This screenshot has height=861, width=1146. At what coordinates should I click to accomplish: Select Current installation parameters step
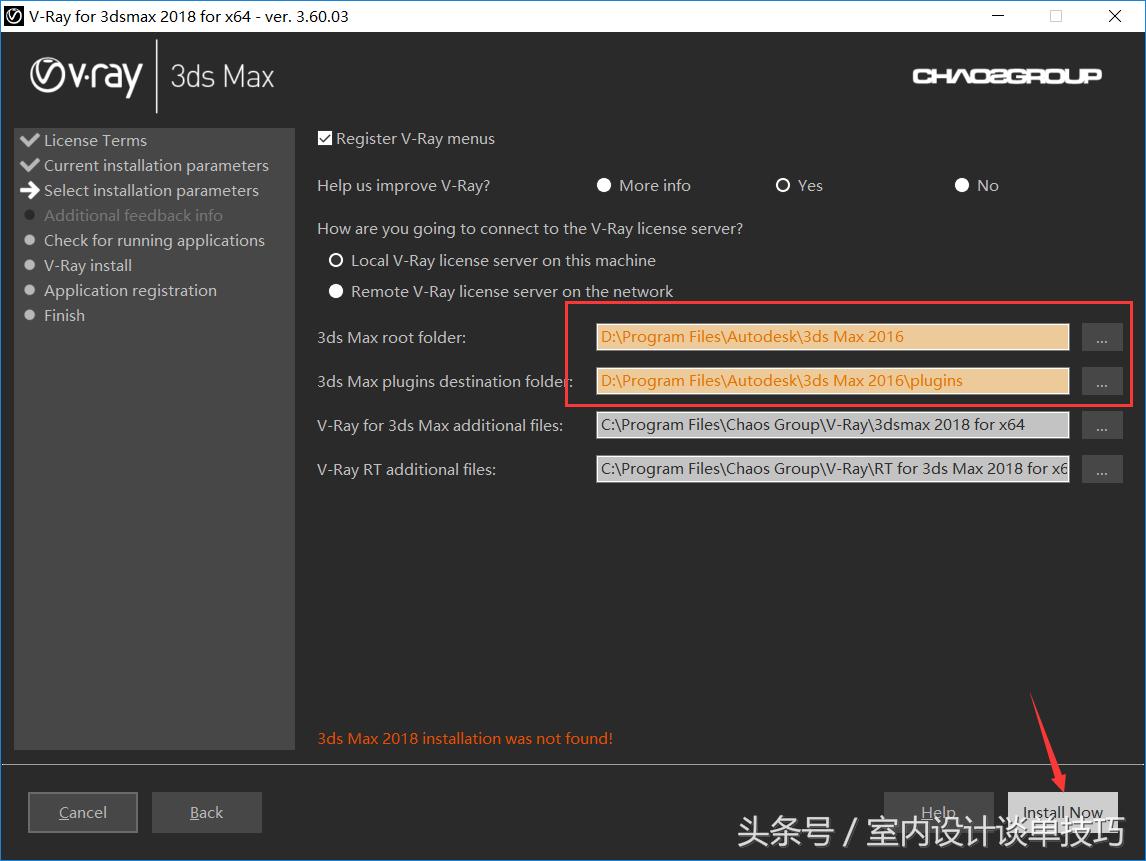coord(156,166)
